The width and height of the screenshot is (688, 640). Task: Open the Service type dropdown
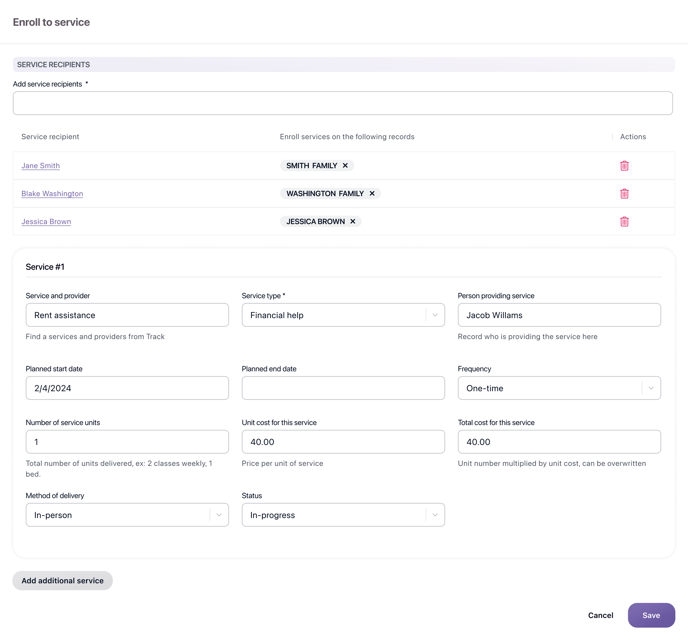coord(434,315)
